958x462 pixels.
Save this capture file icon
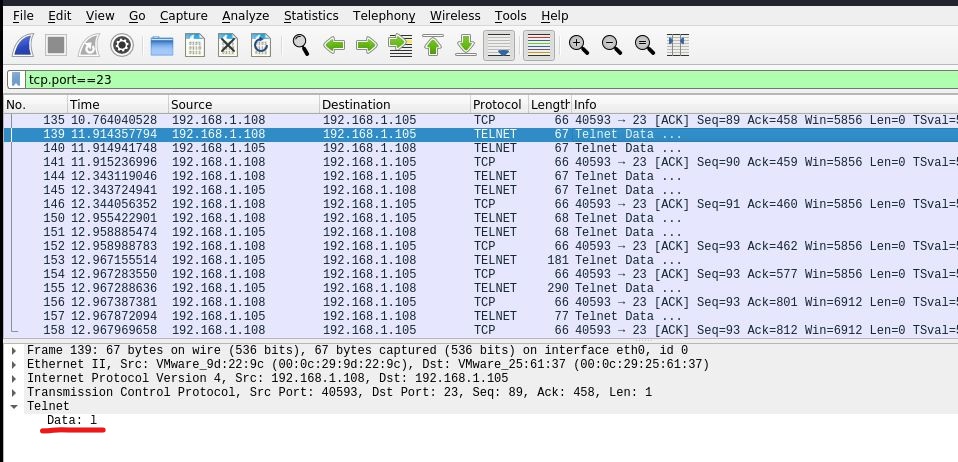(x=195, y=45)
